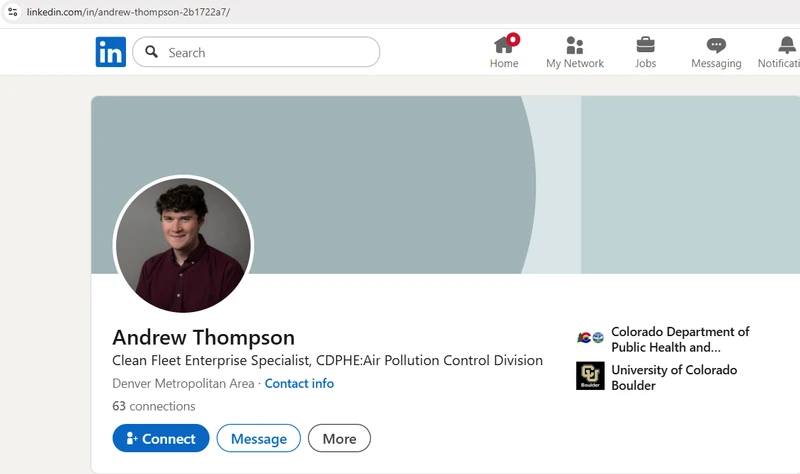Open the Jobs briefcase icon
This screenshot has width=800, height=474.
(x=646, y=45)
